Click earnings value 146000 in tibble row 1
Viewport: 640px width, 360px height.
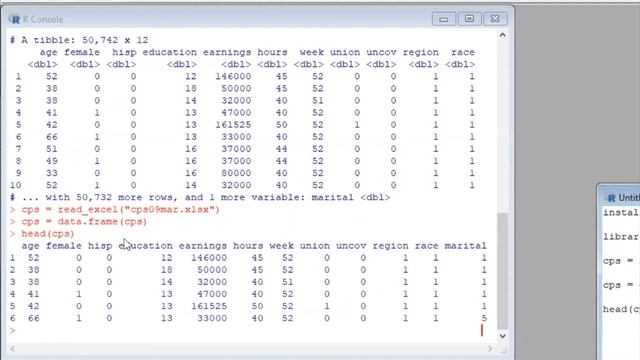[x=233, y=76]
